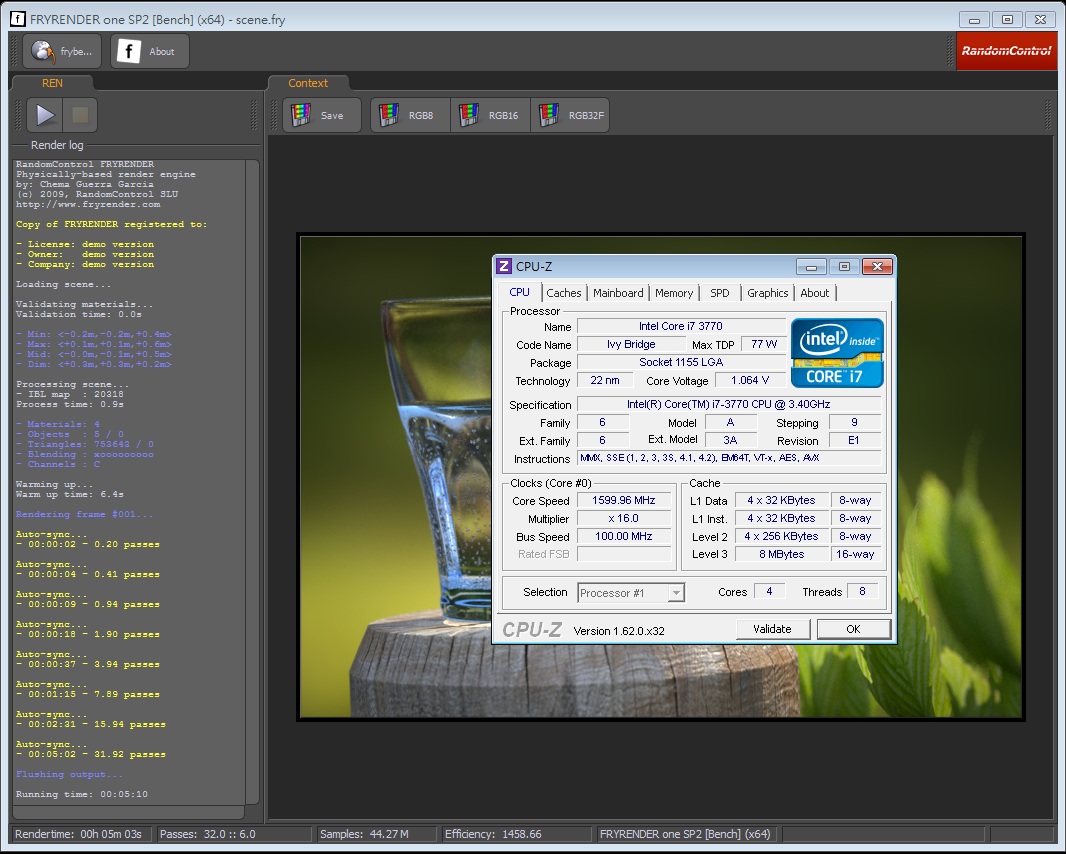Open the frybench toolbar icon
The width and height of the screenshot is (1066, 854).
64,51
